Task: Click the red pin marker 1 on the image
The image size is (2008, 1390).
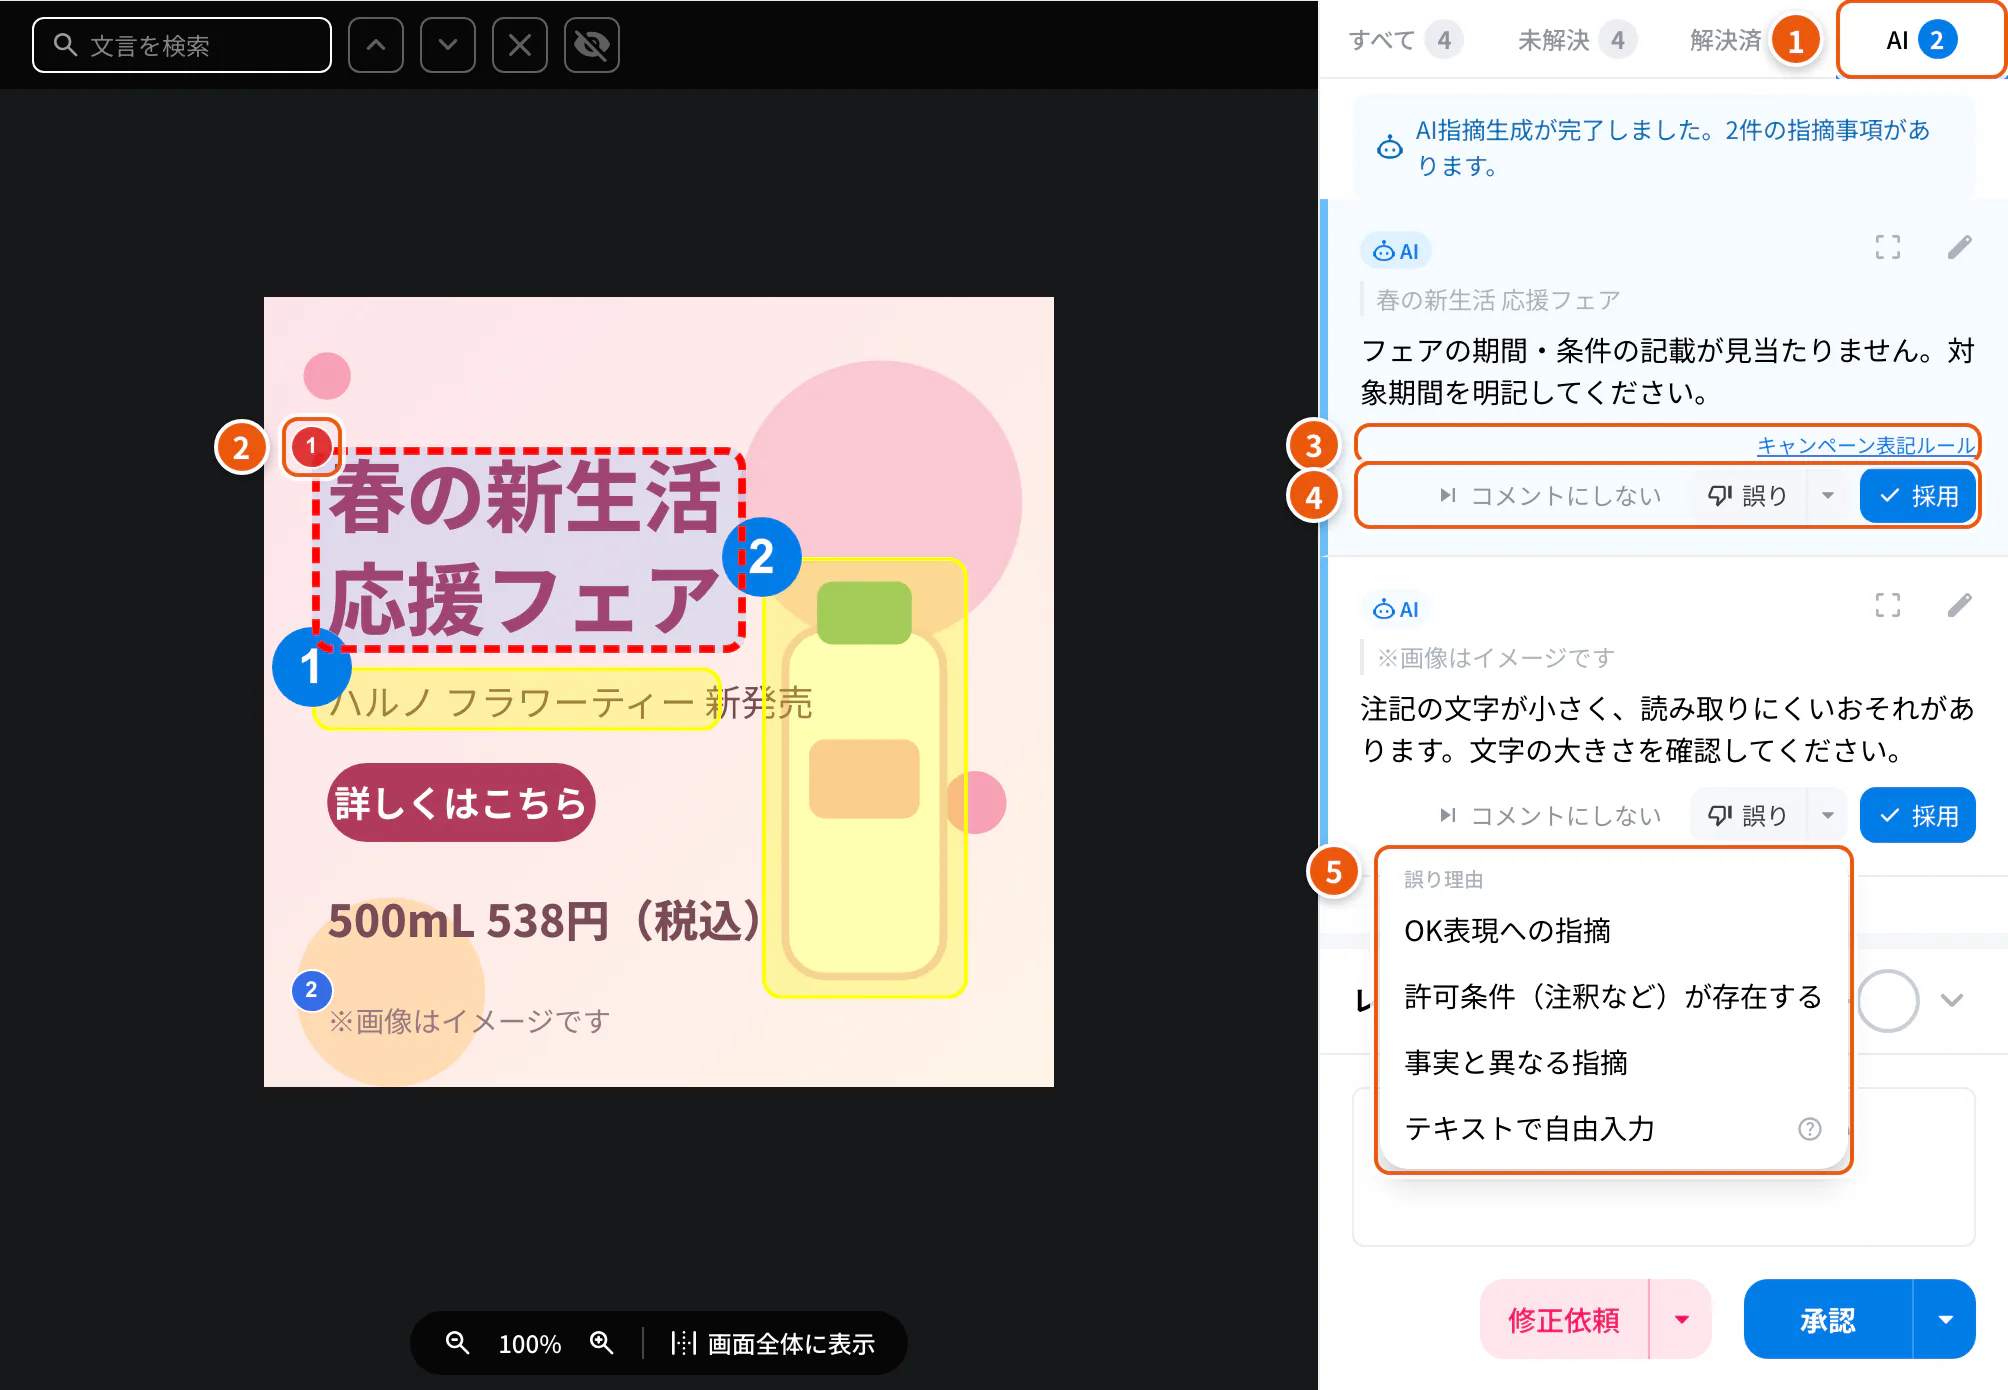Action: (x=311, y=446)
